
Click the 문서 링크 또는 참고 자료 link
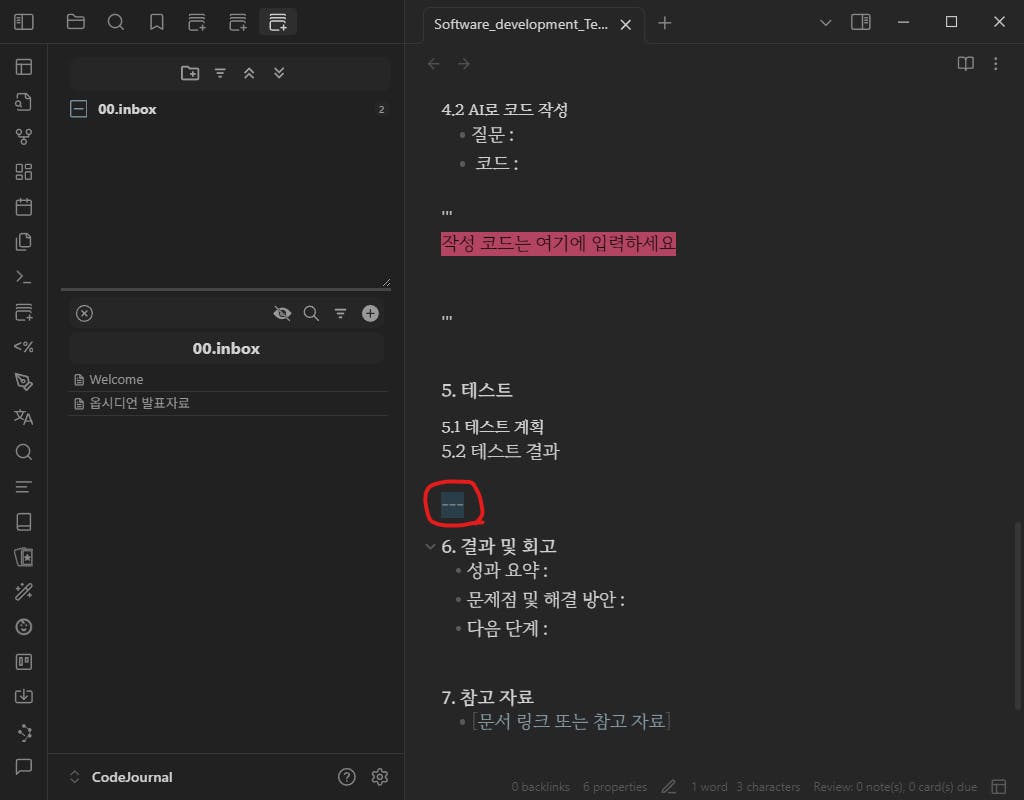(571, 721)
